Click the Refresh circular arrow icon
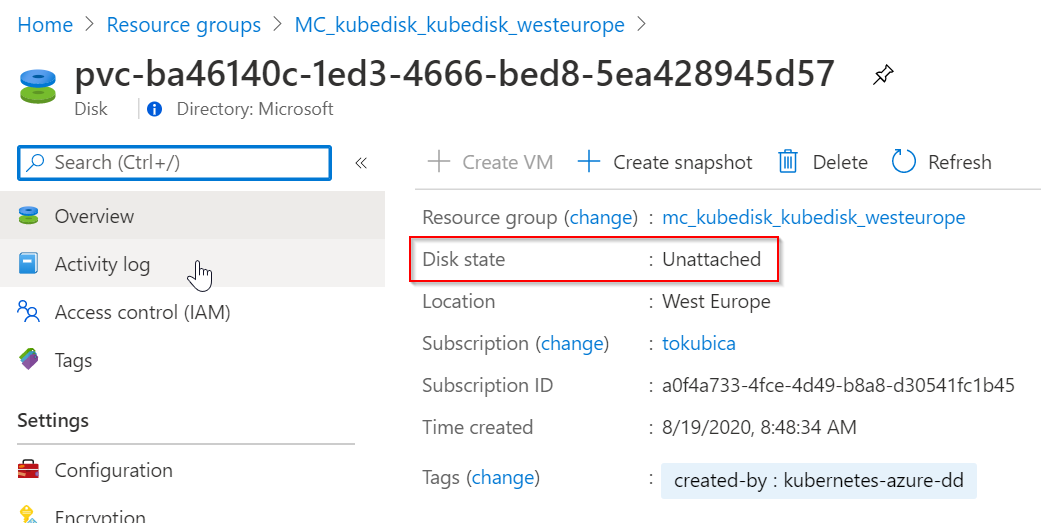1041x523 pixels. coord(904,162)
